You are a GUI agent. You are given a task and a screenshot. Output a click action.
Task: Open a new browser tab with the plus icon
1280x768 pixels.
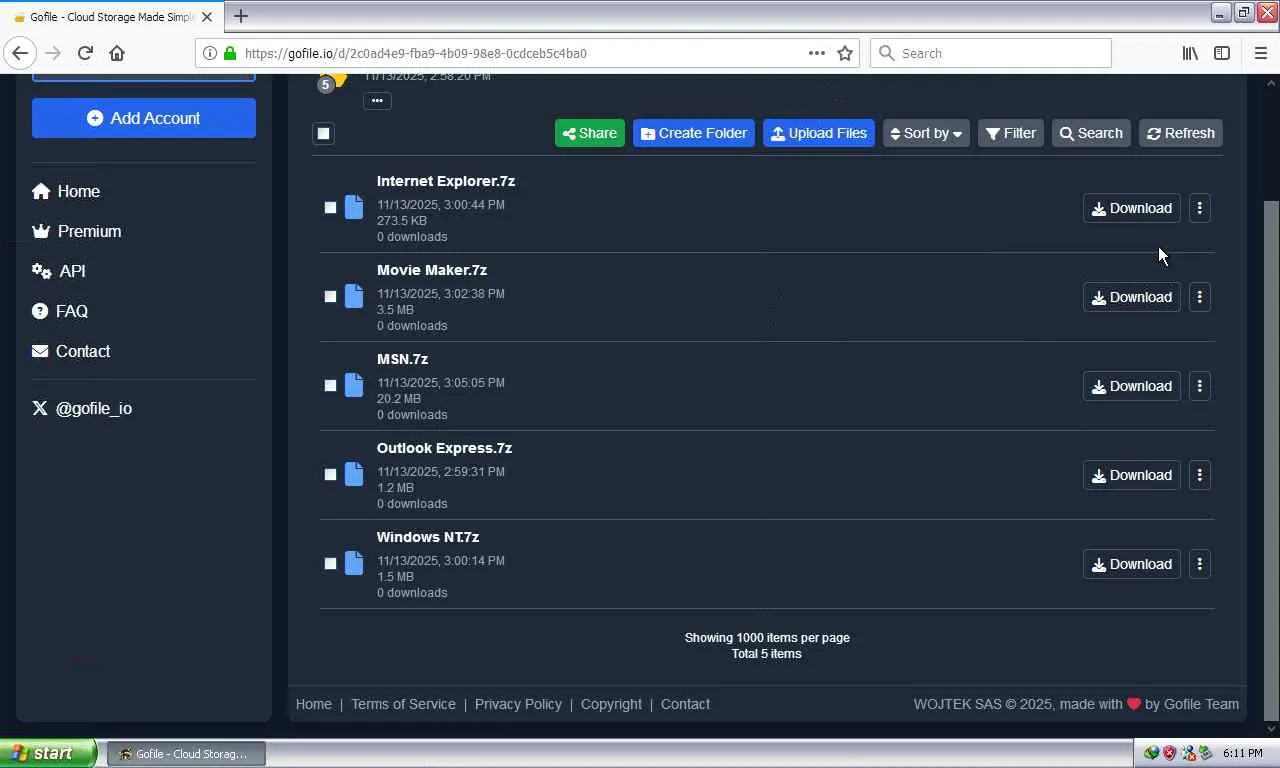click(240, 16)
